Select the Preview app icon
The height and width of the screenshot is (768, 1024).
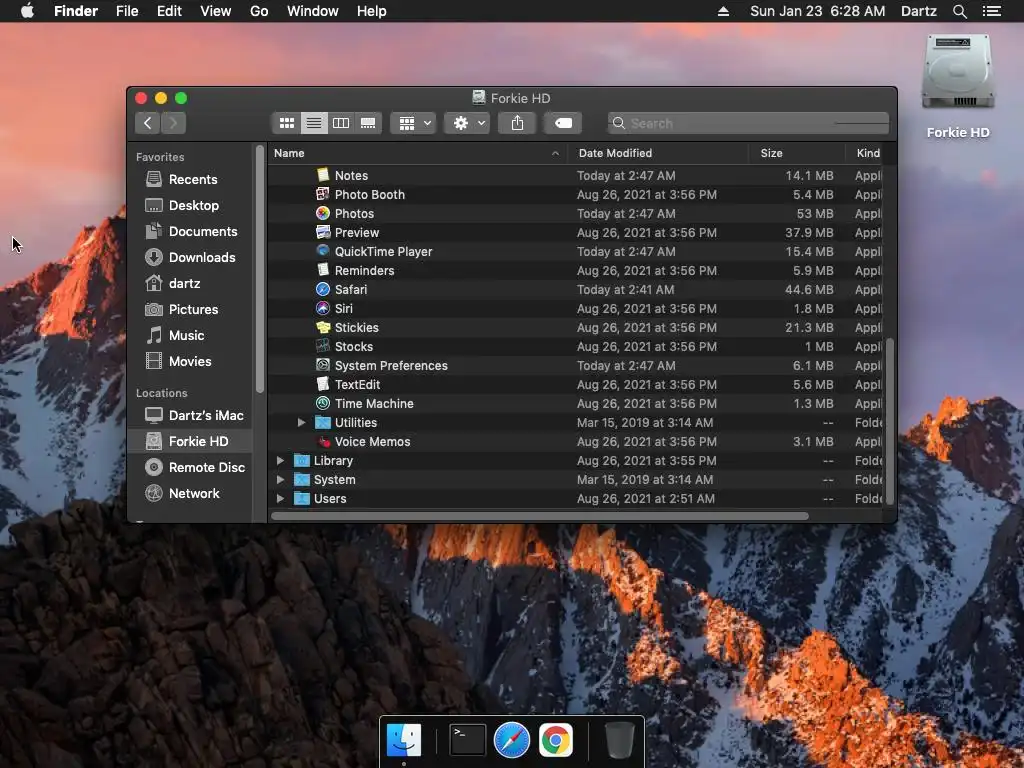(323, 232)
